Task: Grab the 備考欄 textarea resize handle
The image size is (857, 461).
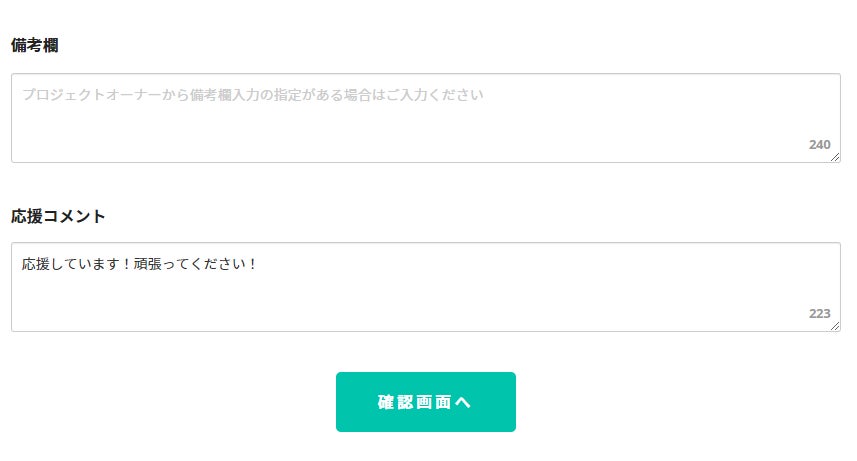Action: click(x=835, y=157)
